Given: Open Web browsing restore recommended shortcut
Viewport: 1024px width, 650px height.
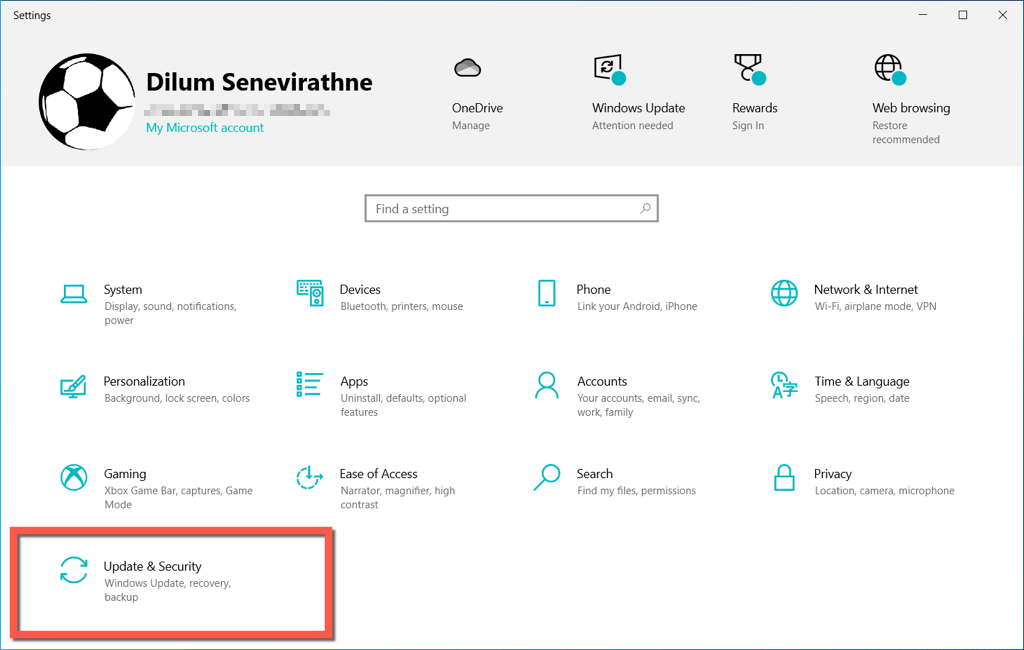Looking at the screenshot, I should coord(888,68).
